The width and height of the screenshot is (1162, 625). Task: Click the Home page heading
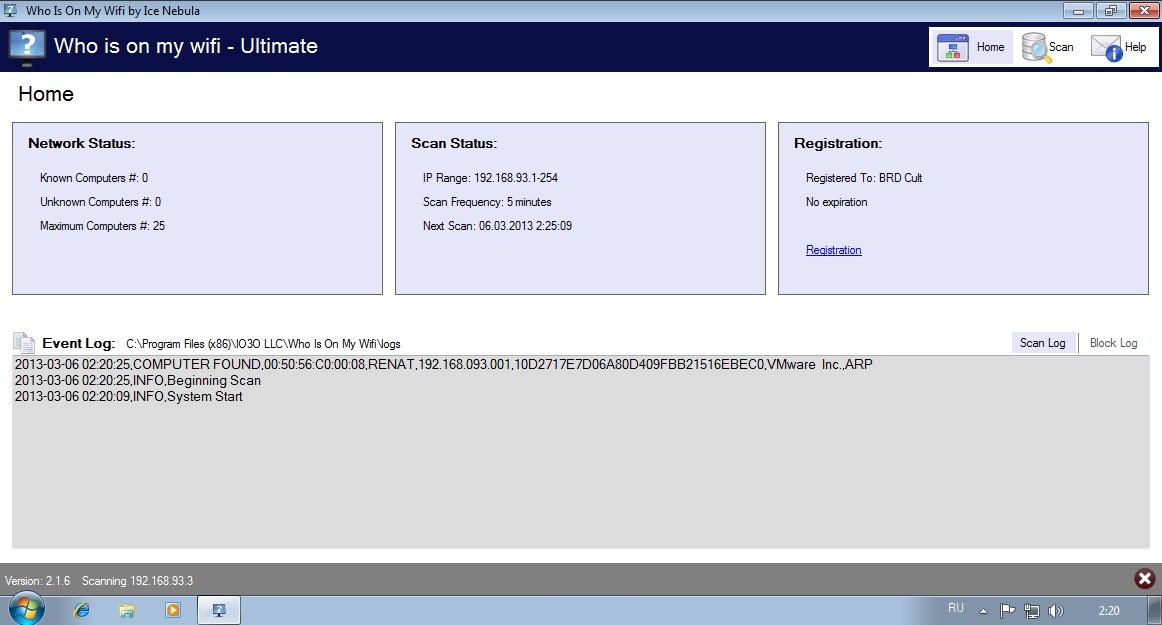point(46,94)
